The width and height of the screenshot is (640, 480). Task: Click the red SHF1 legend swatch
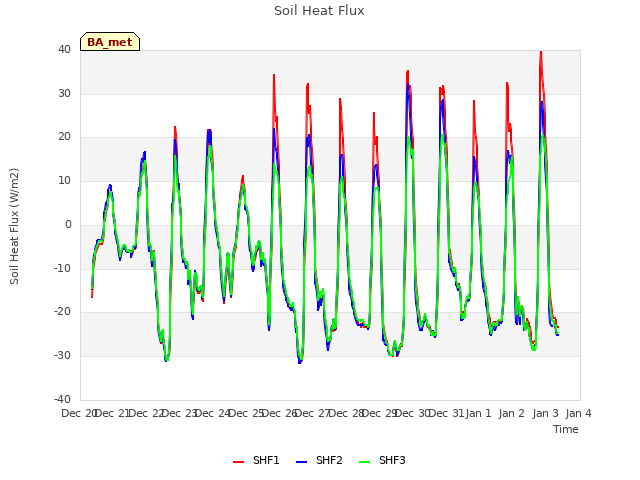pos(238,462)
